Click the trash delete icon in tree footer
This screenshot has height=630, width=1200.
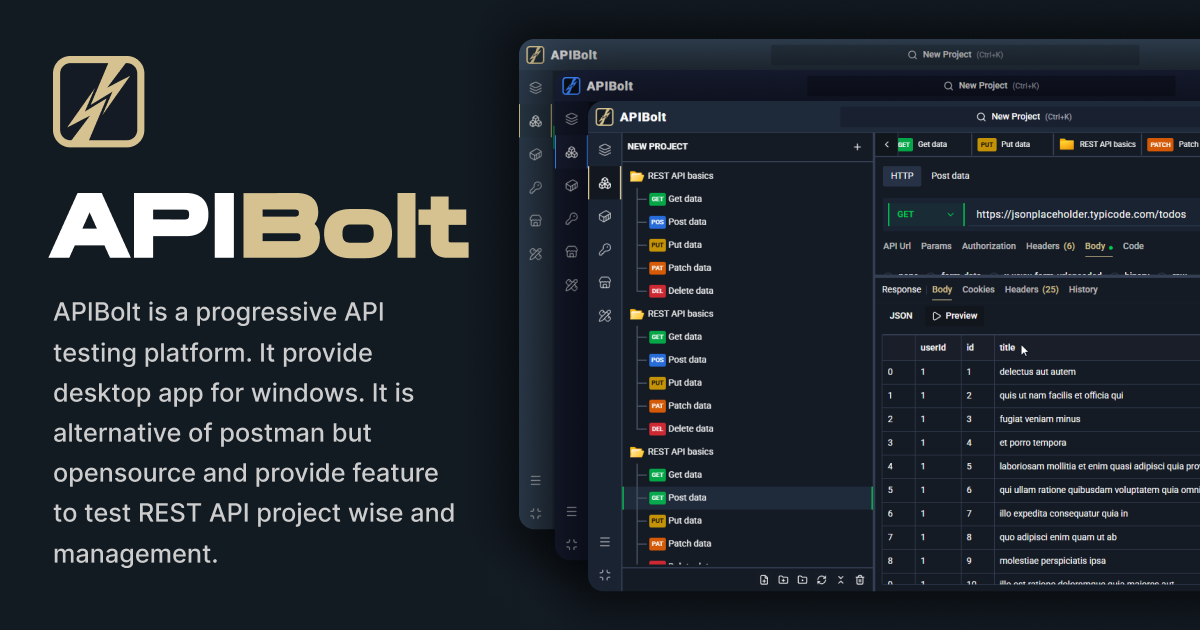pyautogui.click(x=860, y=580)
